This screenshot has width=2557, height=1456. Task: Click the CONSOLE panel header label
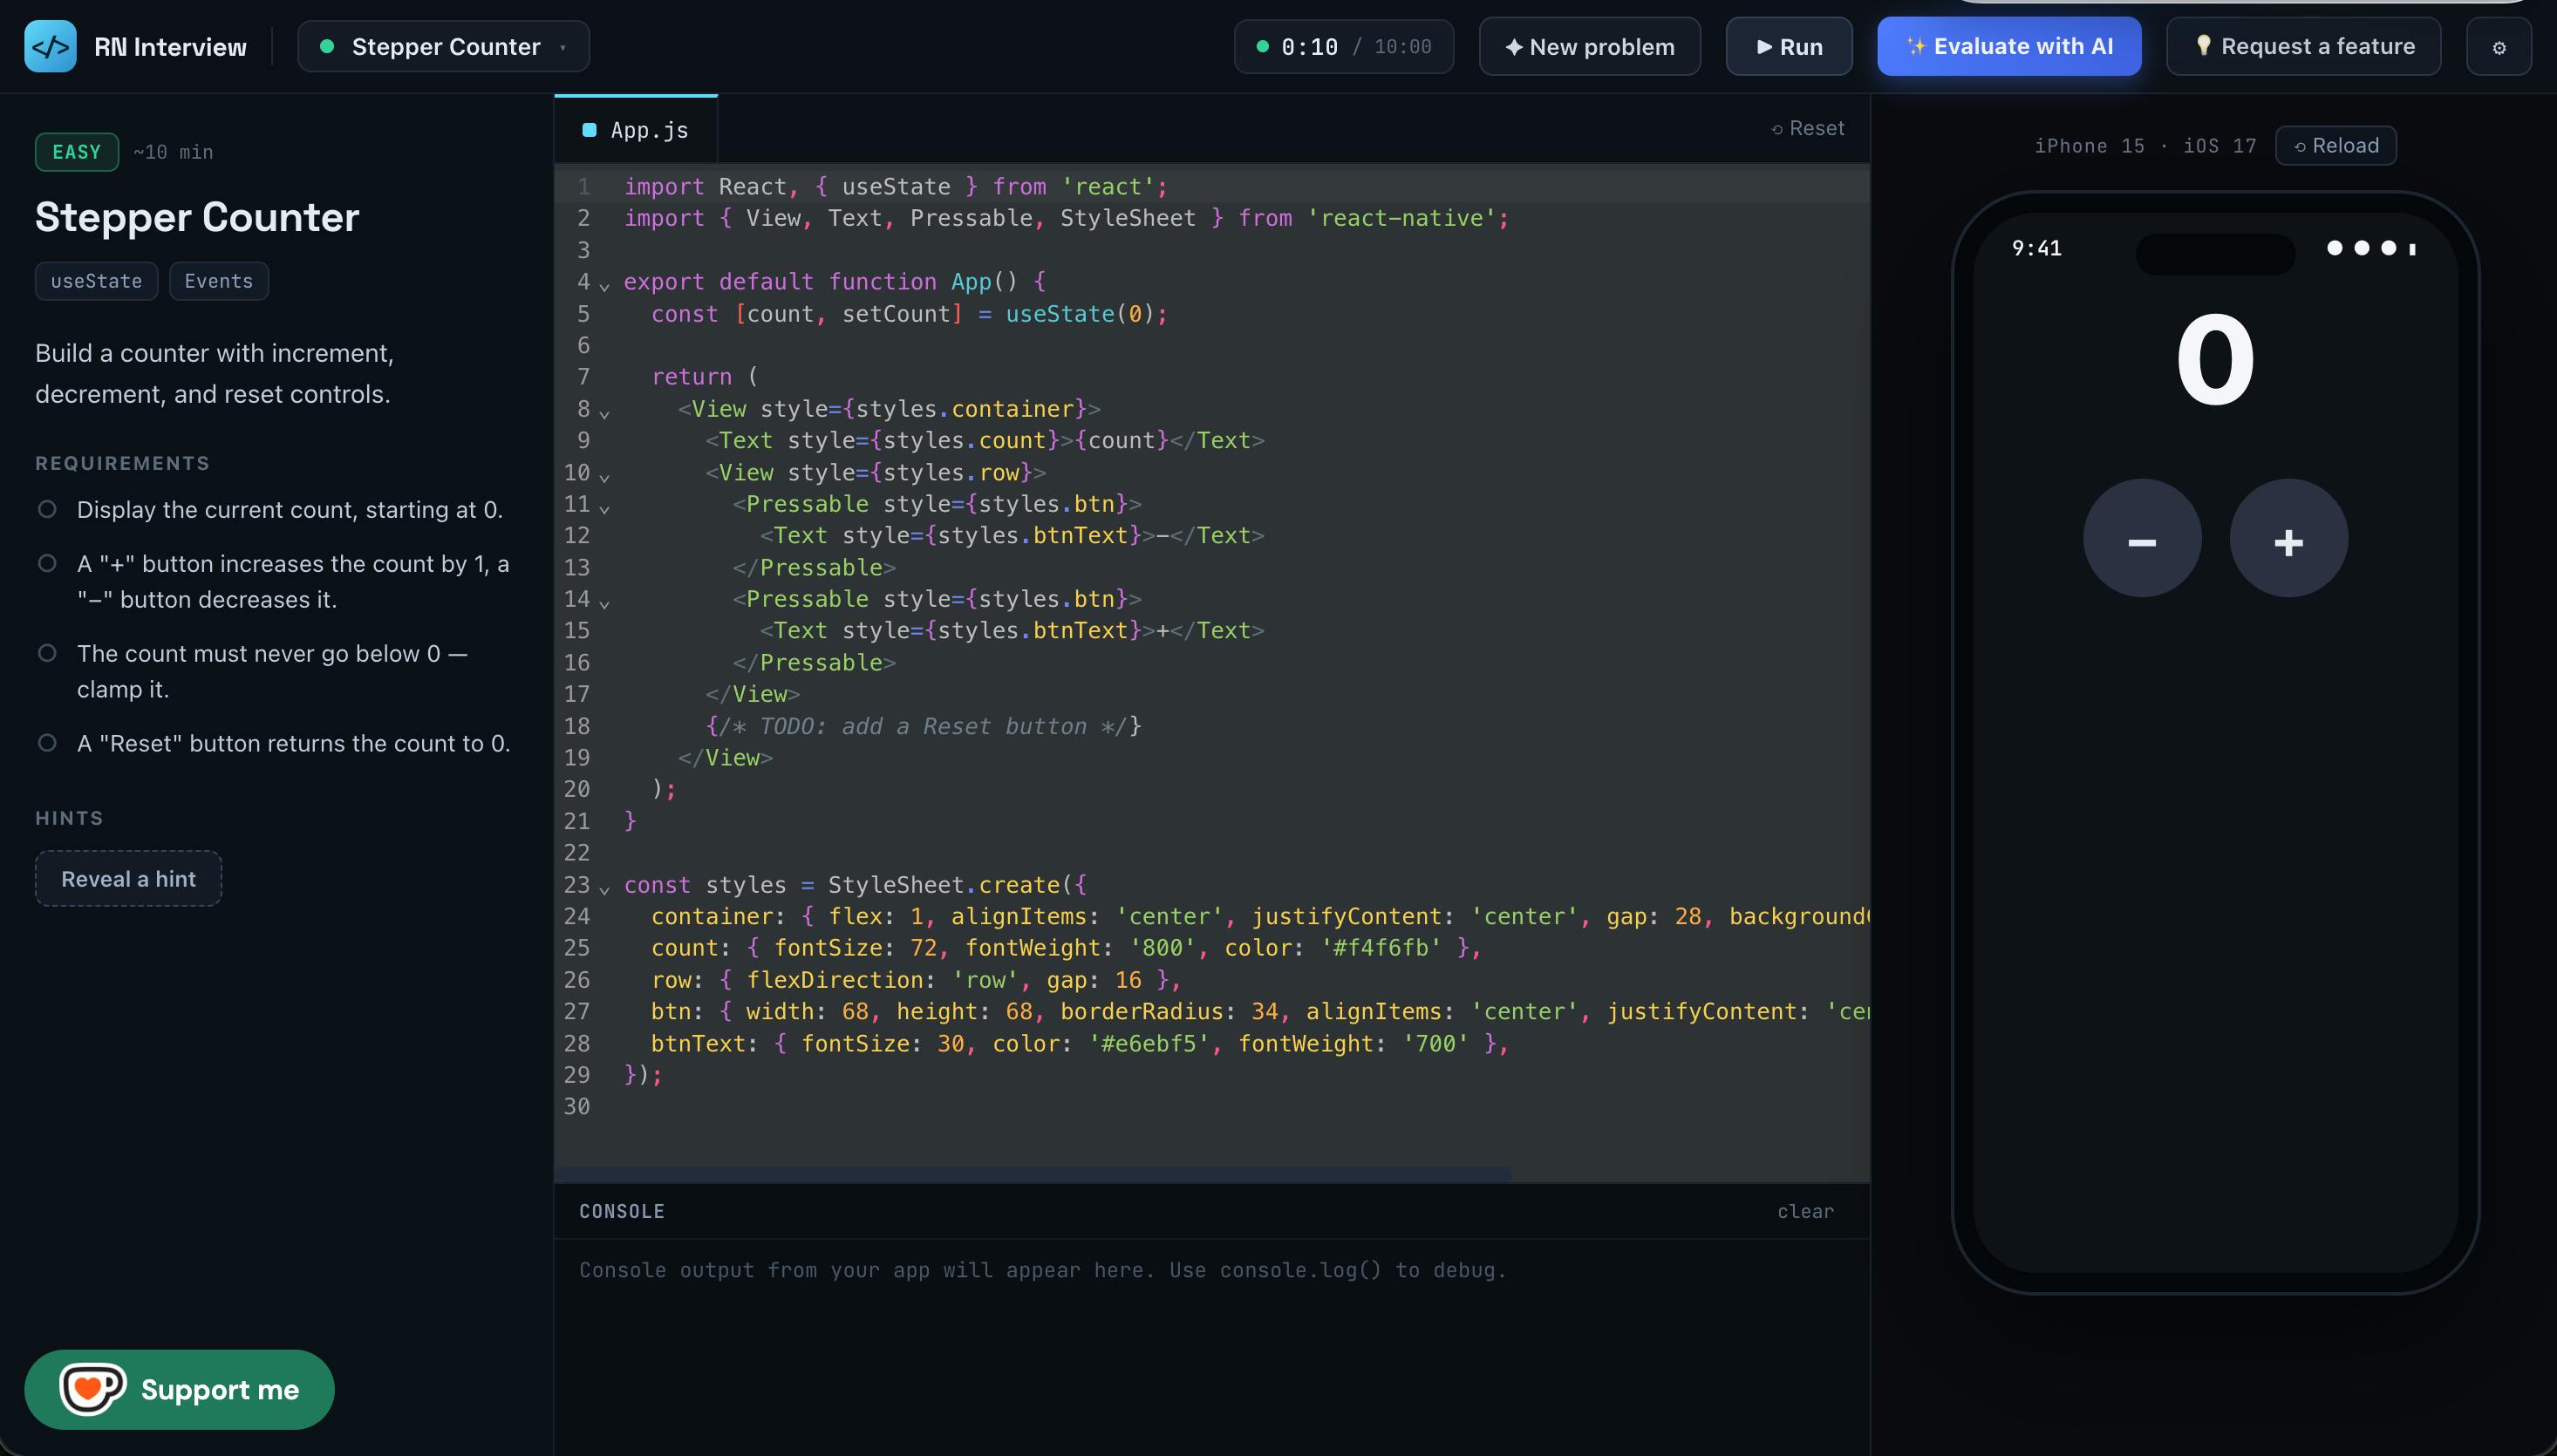[x=622, y=1211]
